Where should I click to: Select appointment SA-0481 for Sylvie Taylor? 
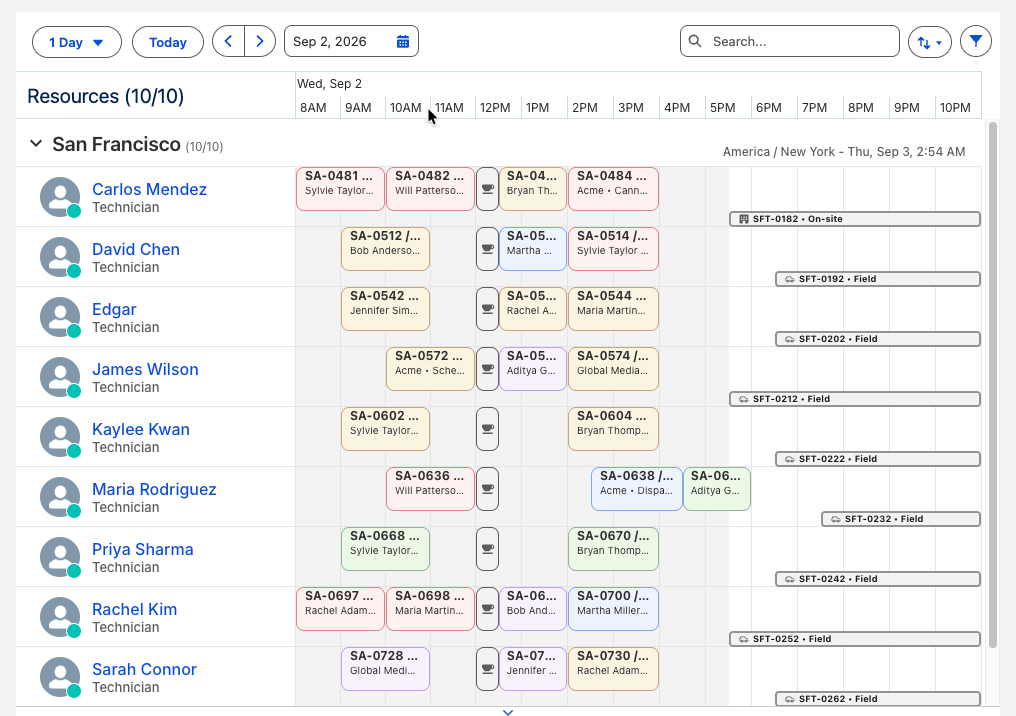point(340,189)
